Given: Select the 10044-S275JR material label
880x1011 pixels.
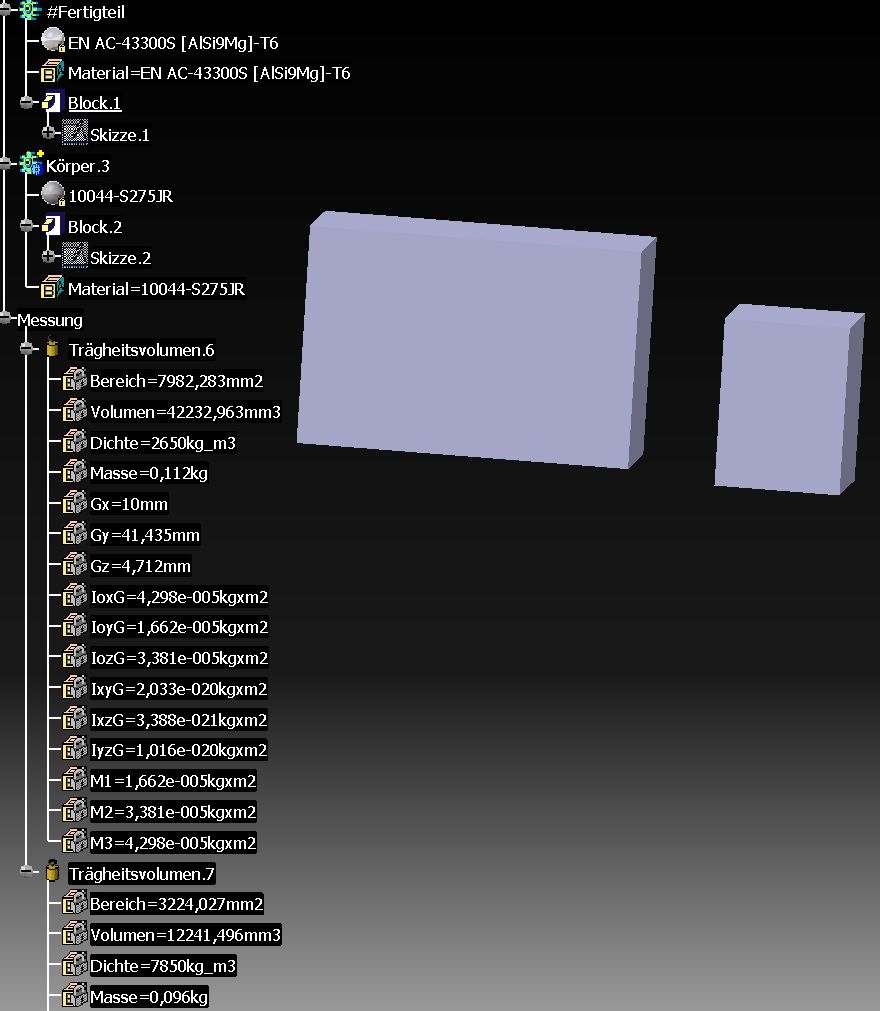Looking at the screenshot, I should [x=121, y=196].
